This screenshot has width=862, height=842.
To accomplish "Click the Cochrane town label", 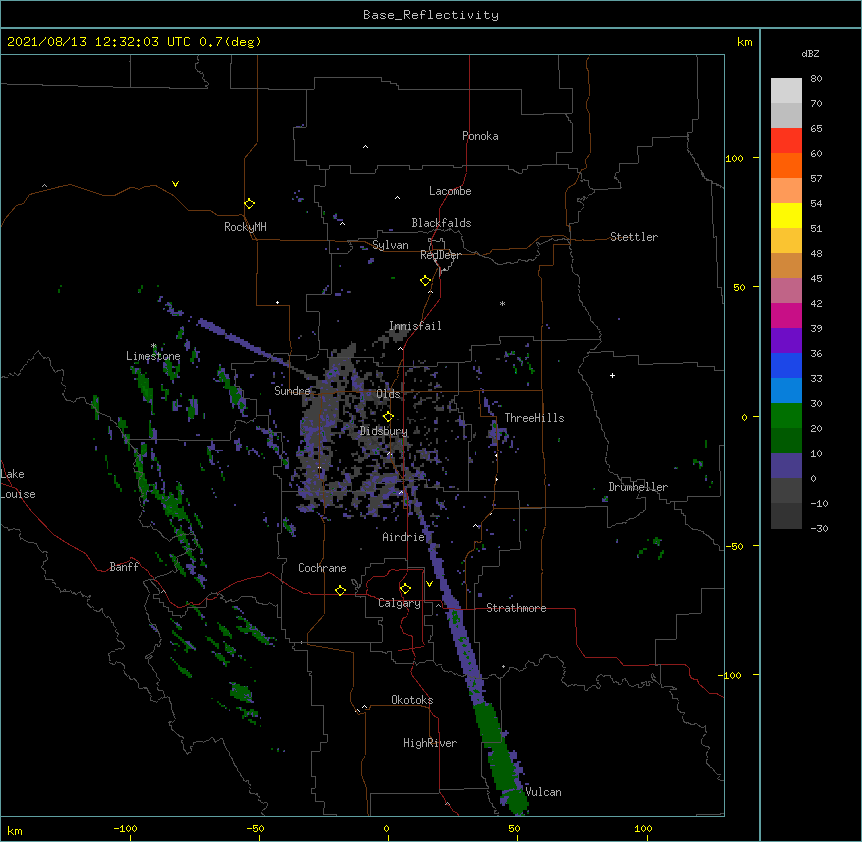I will 322,568.
